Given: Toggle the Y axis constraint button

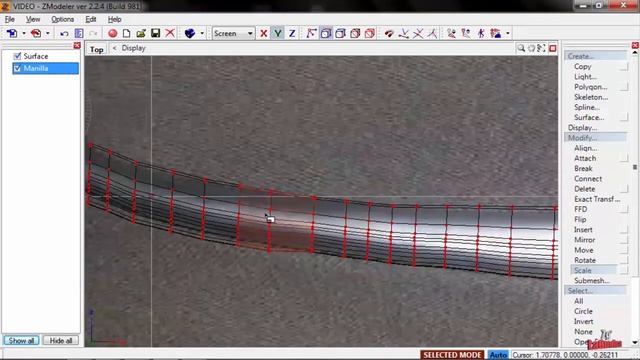Looking at the screenshot, I should tap(278, 33).
